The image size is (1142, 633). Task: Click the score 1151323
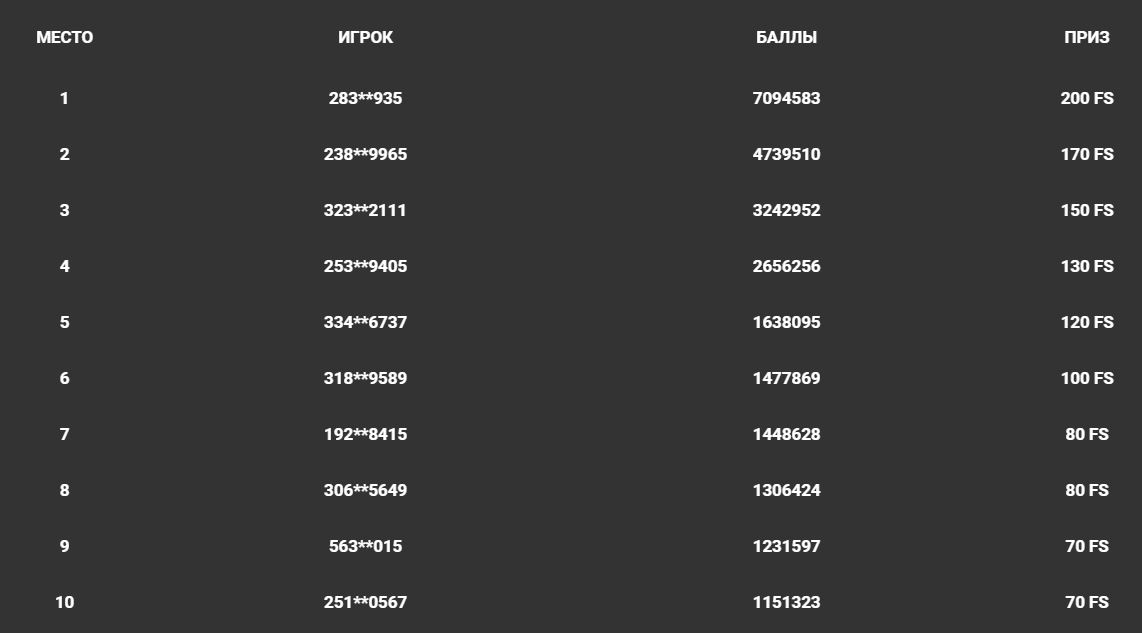(786, 603)
